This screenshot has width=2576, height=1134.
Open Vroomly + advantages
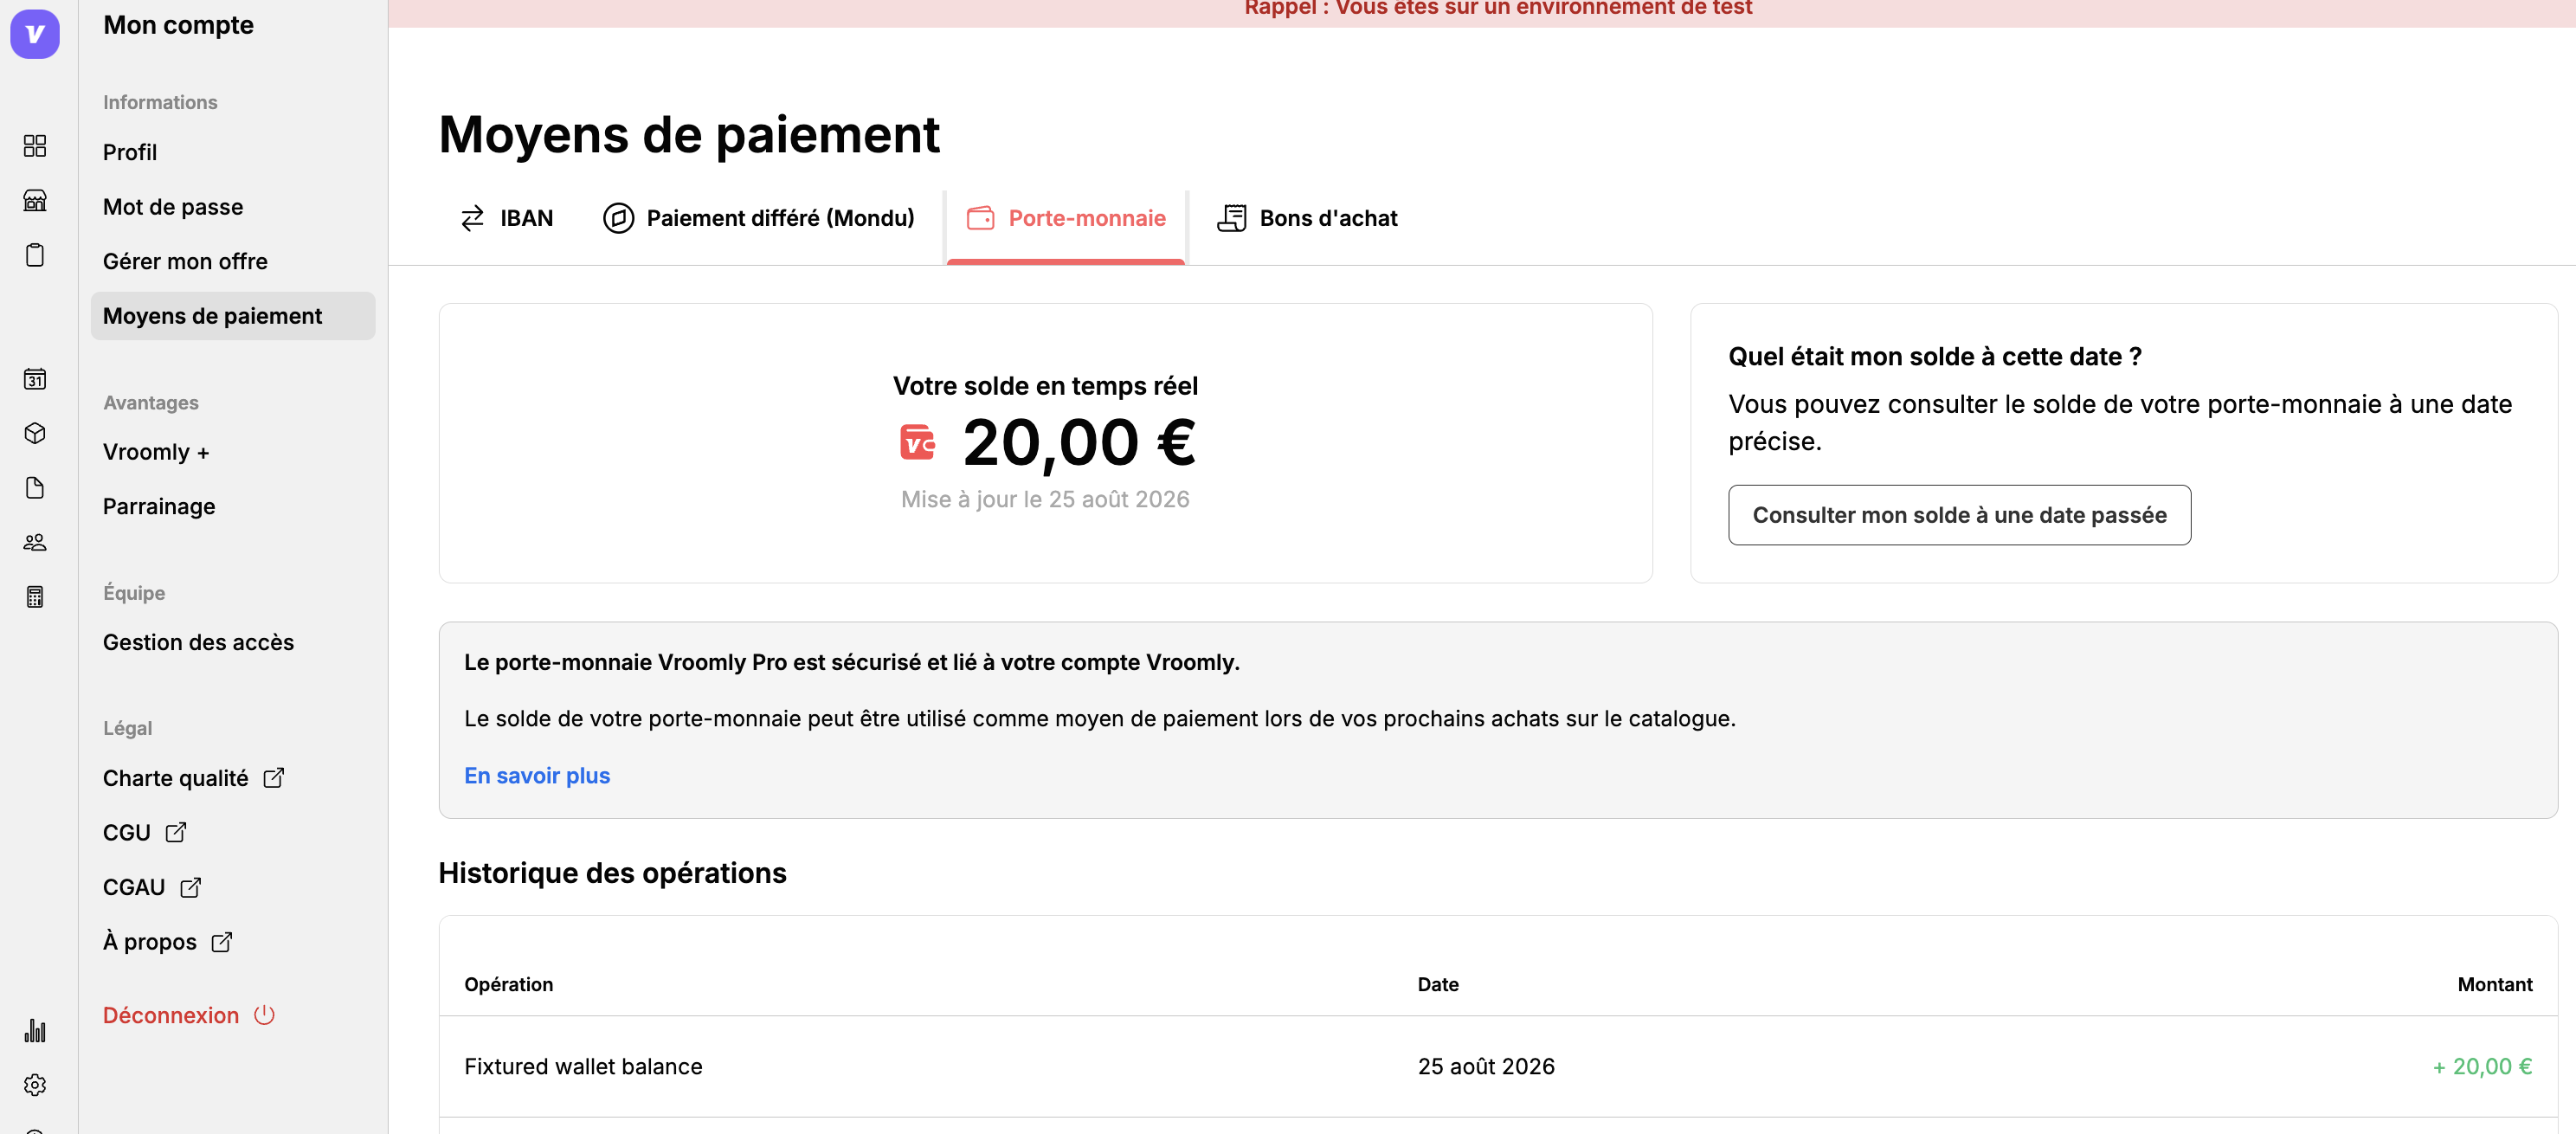click(156, 452)
